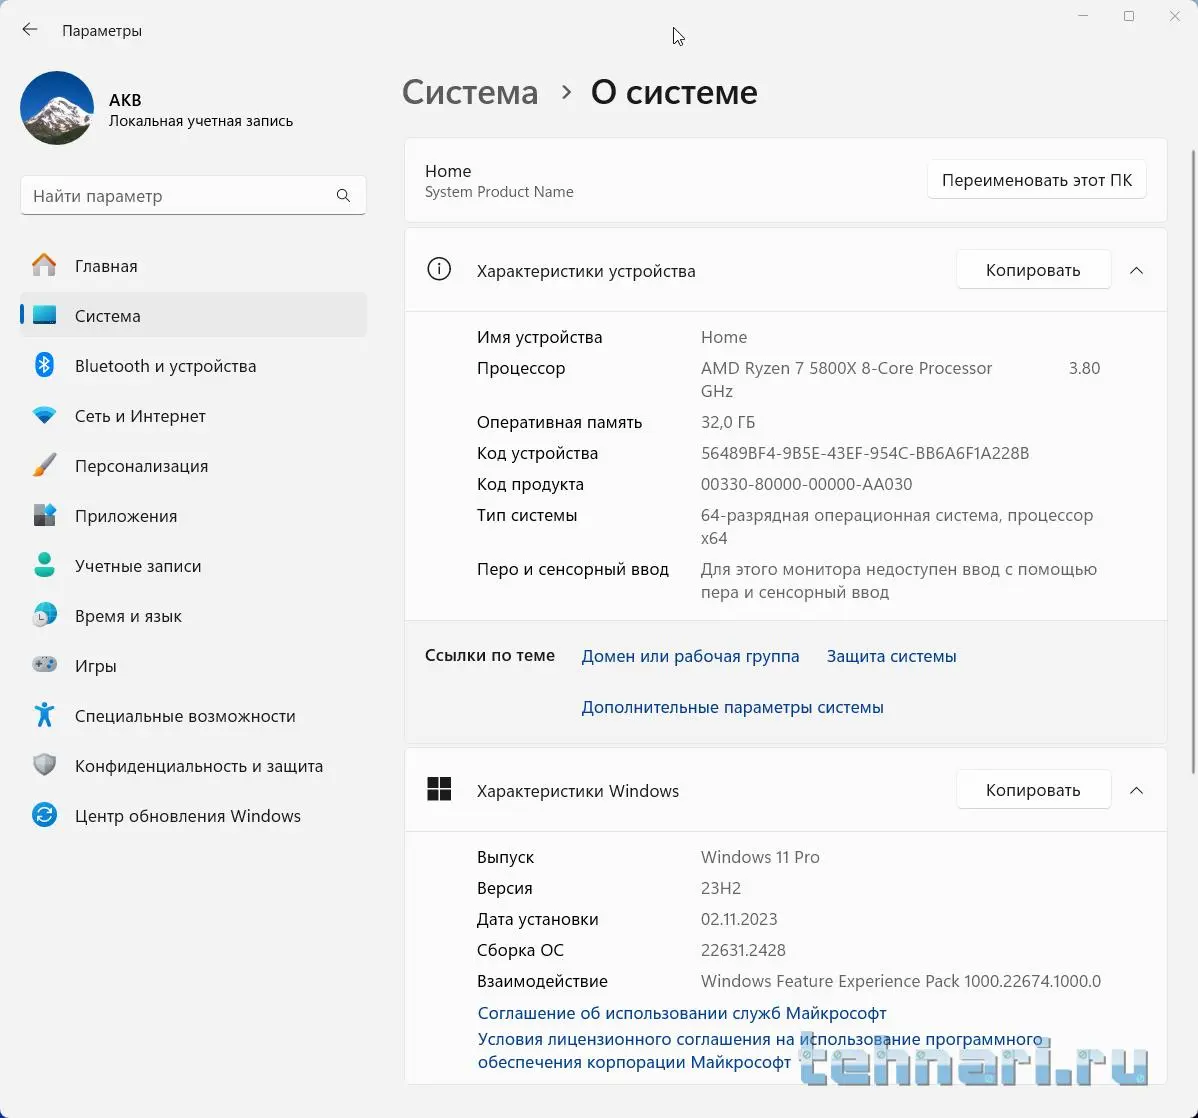
Task: Open Условия лицензионного соглашения link
Action: coord(759,1051)
